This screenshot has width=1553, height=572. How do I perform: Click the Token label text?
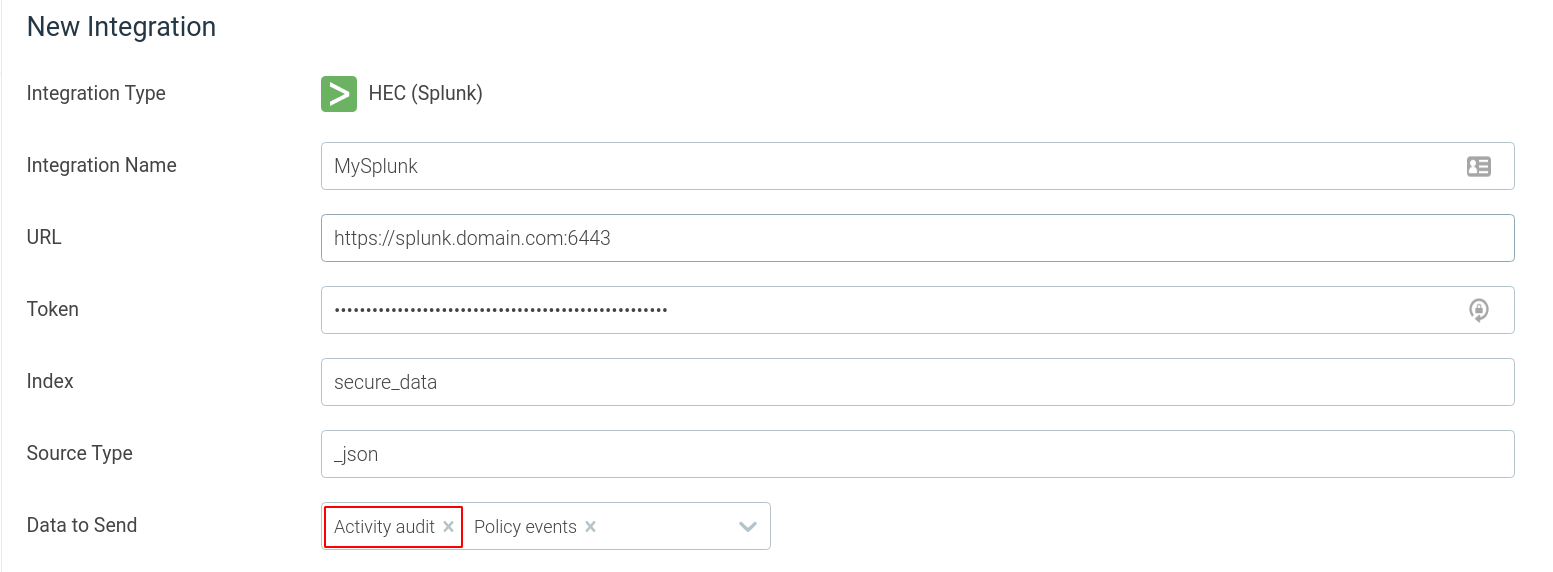pos(52,310)
